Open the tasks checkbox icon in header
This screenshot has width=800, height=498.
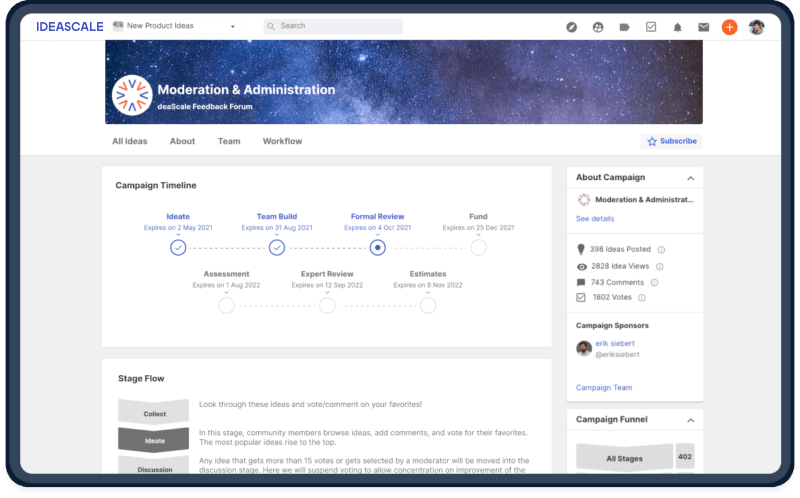(x=651, y=27)
